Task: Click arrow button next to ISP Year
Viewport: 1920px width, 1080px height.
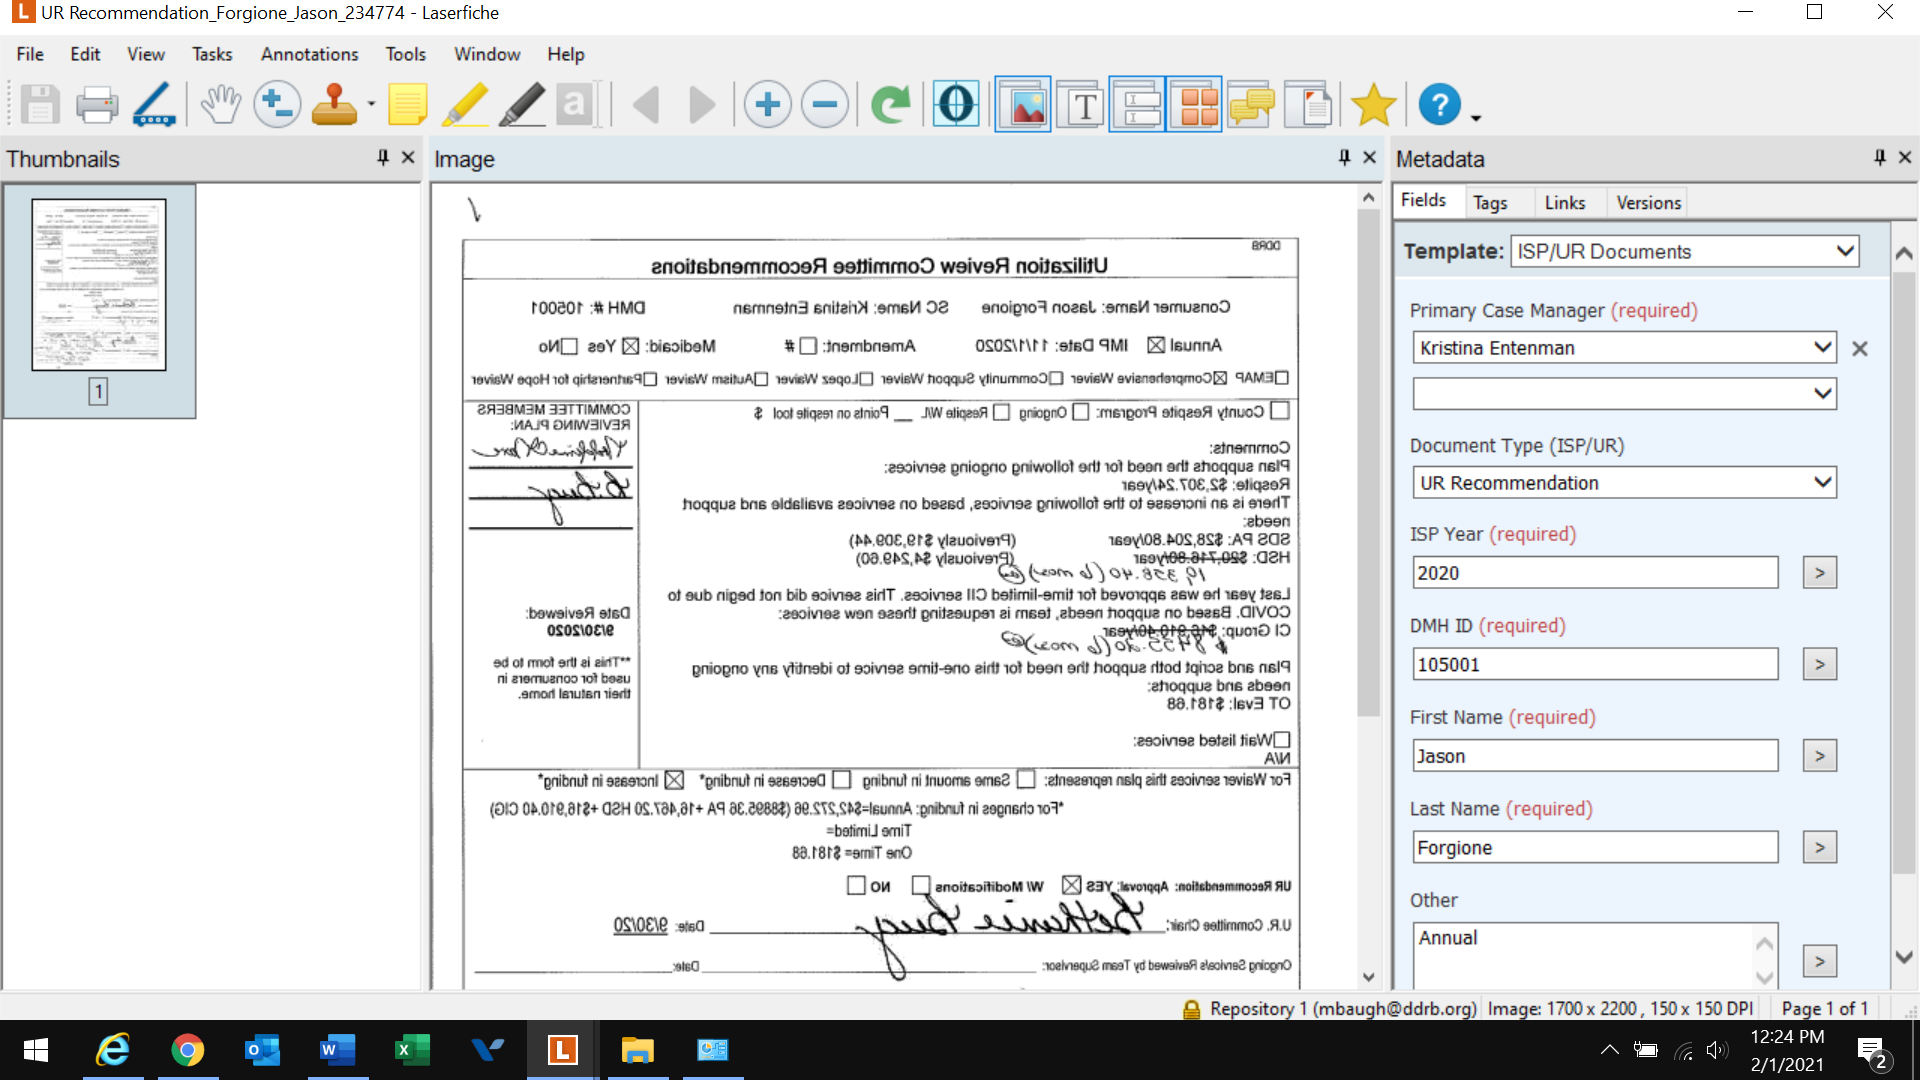Action: (x=1819, y=573)
